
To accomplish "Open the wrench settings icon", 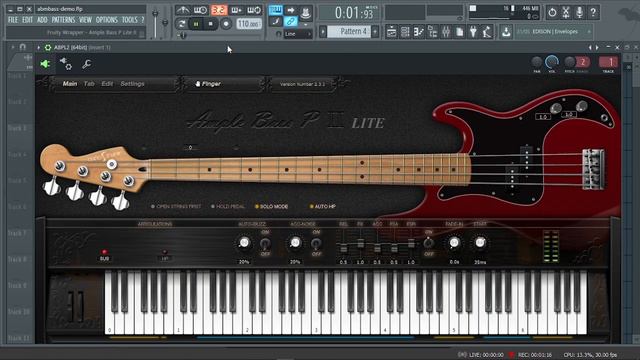I will 86,64.
